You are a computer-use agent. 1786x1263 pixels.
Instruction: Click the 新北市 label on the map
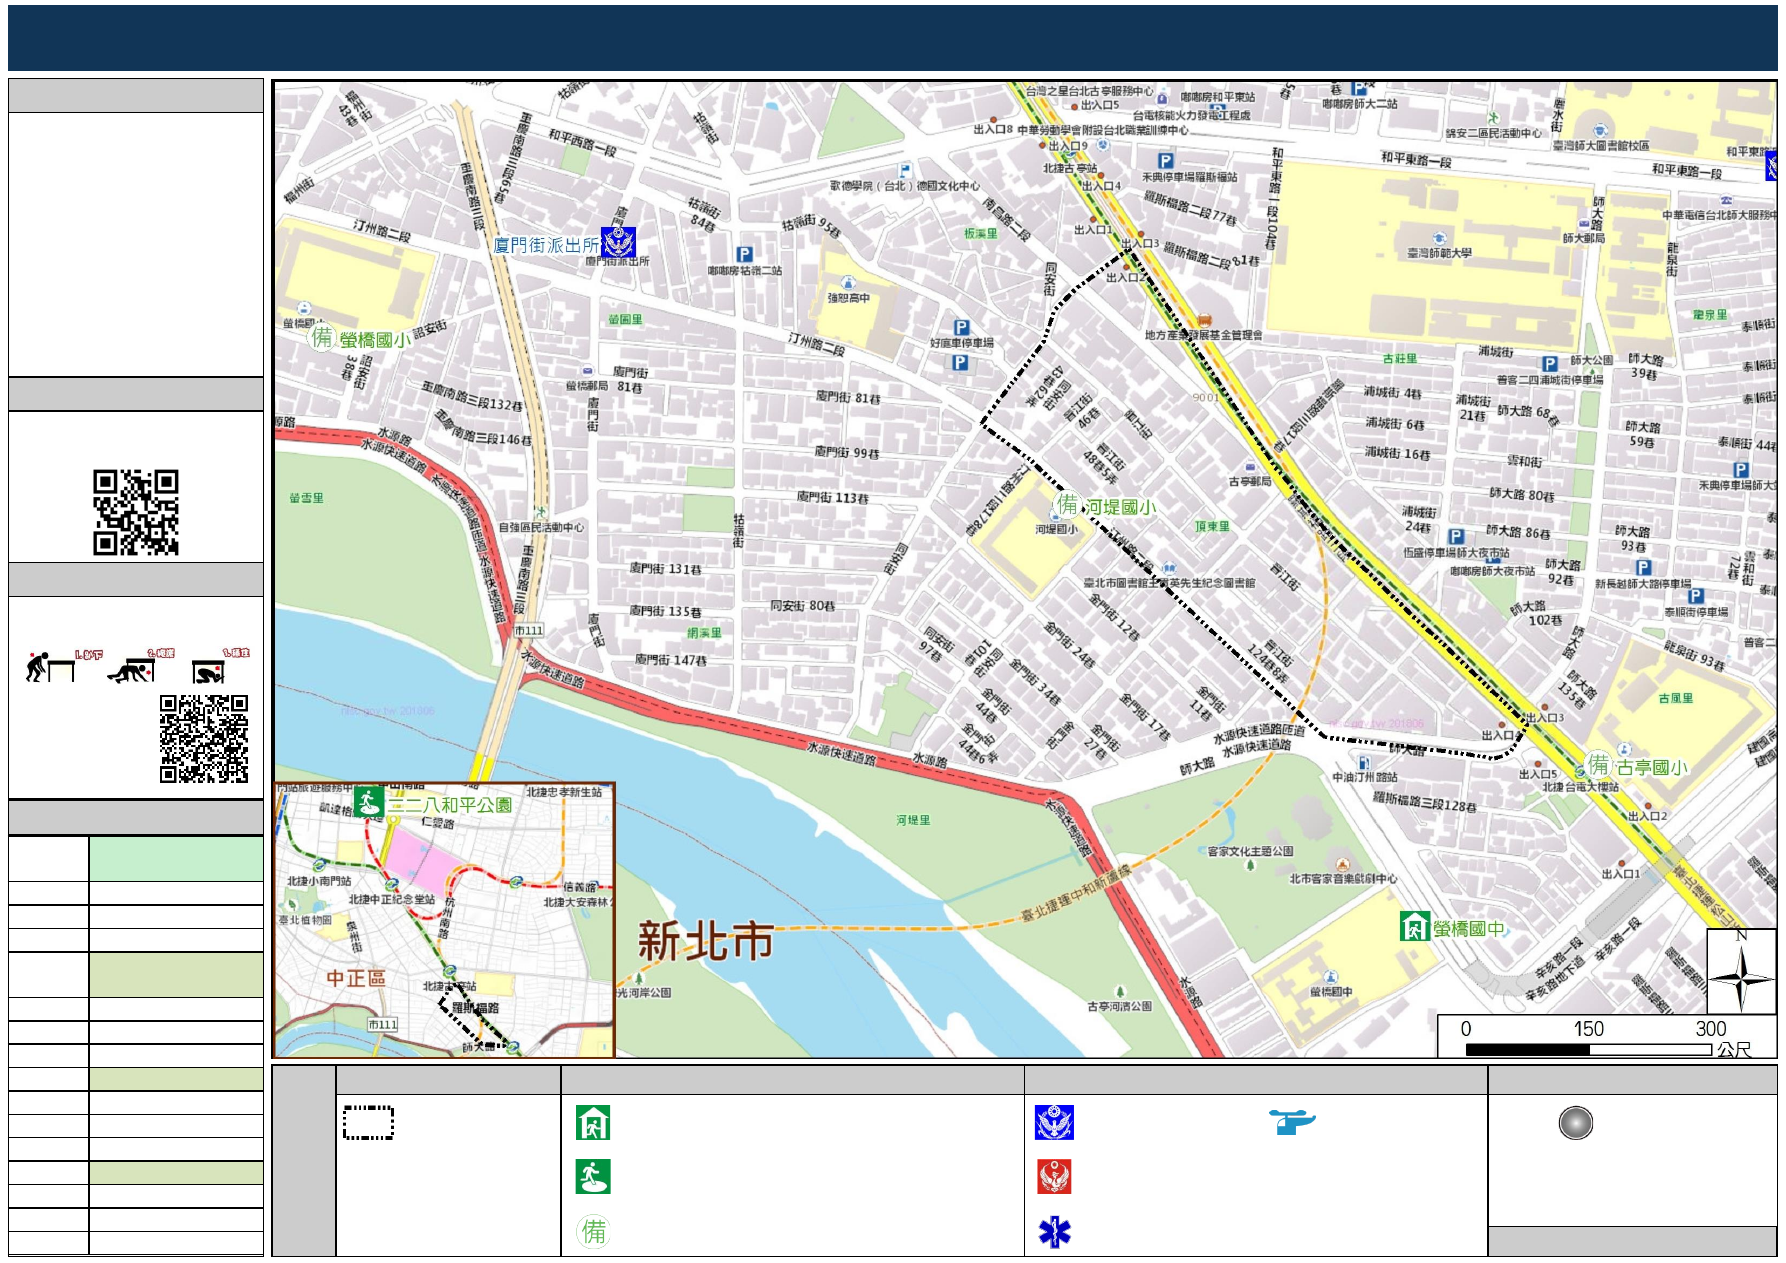click(705, 941)
